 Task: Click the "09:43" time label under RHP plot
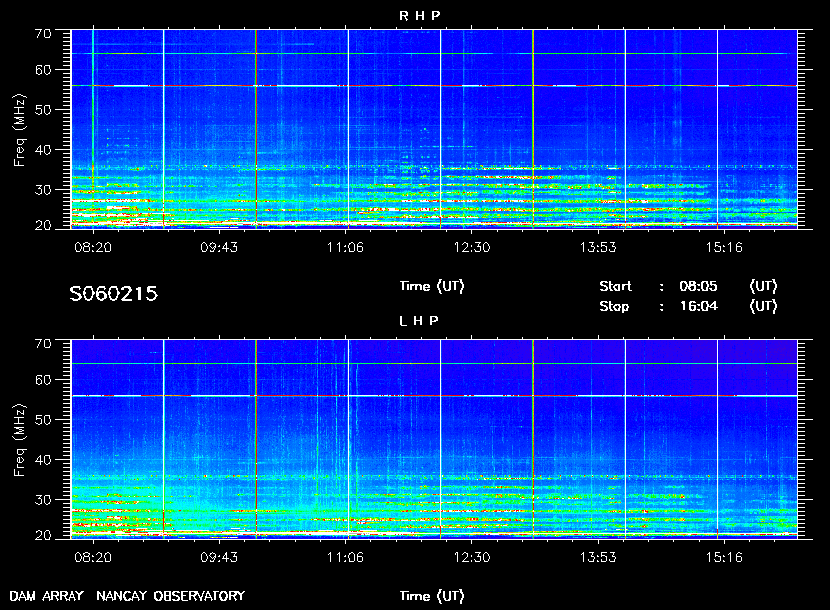(219, 247)
